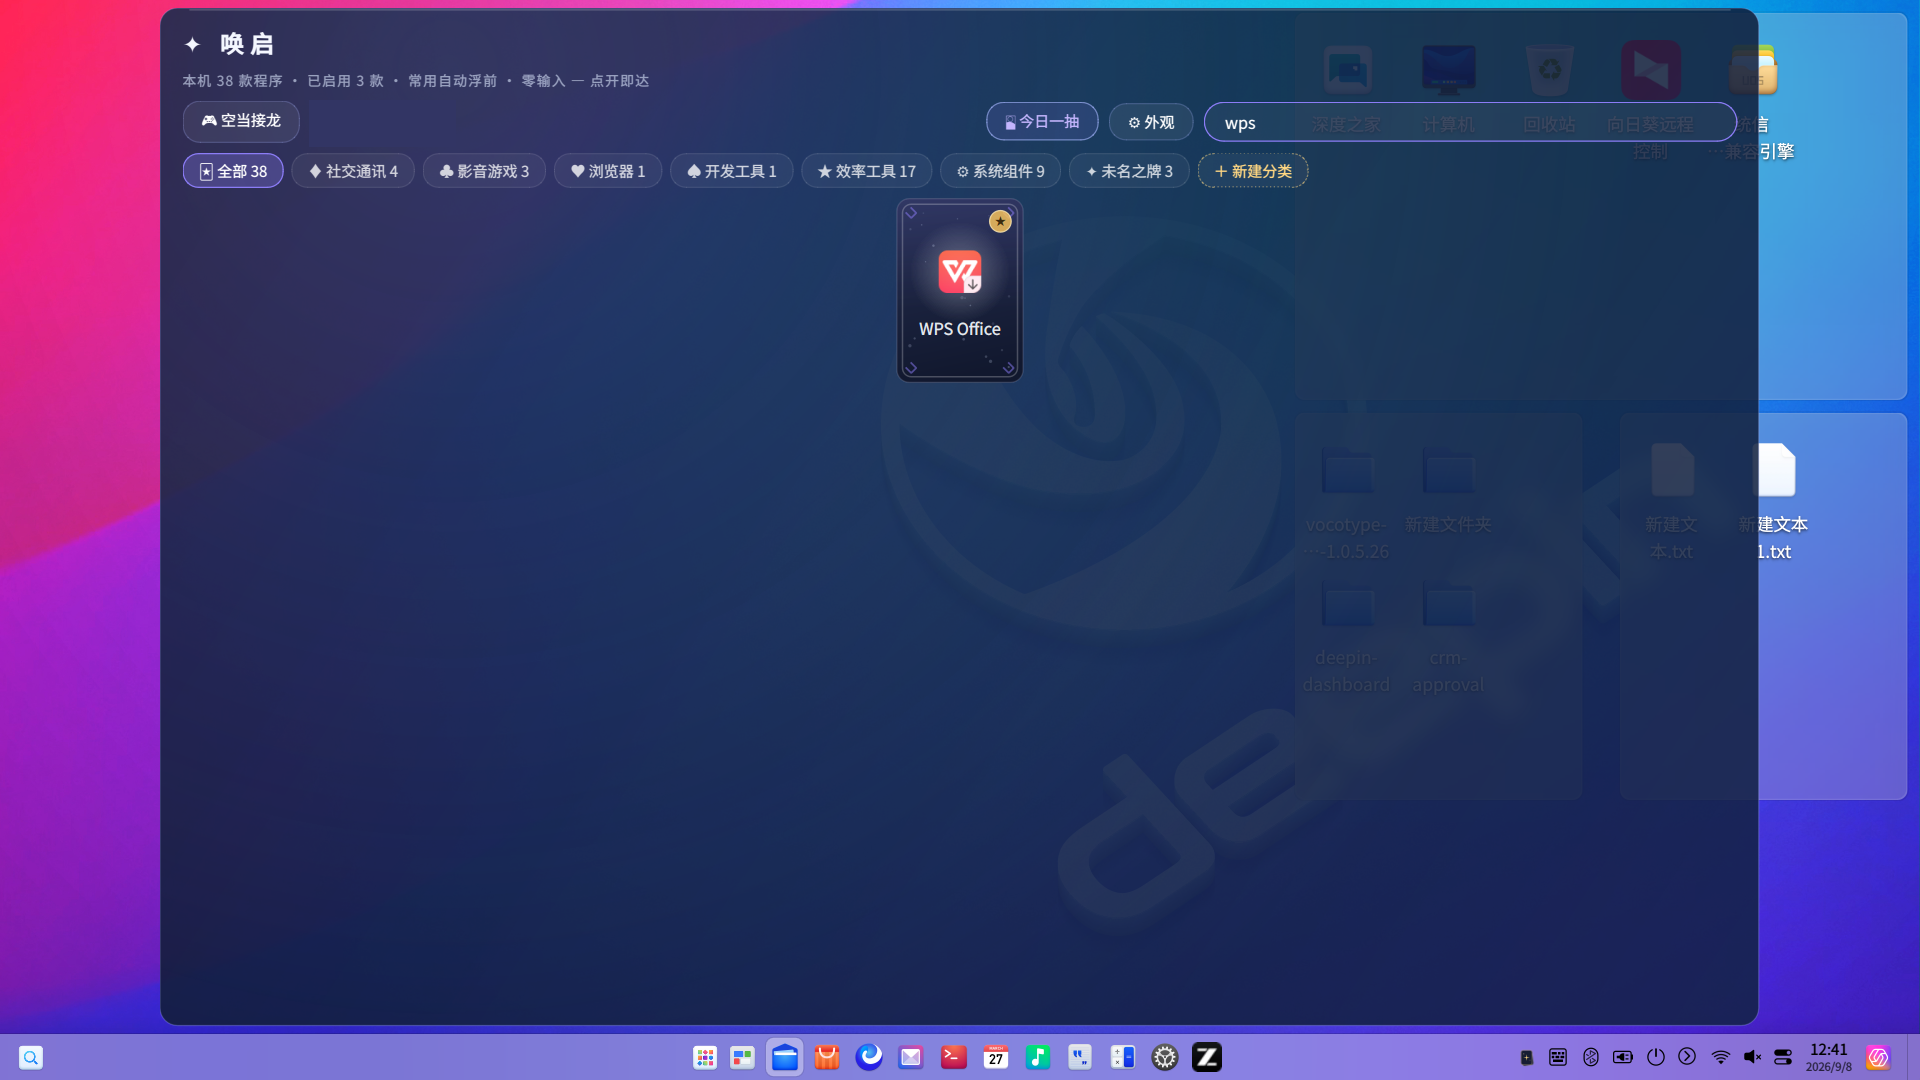Open the quick settings toggles icon
The image size is (1920, 1080).
point(1783,1057)
